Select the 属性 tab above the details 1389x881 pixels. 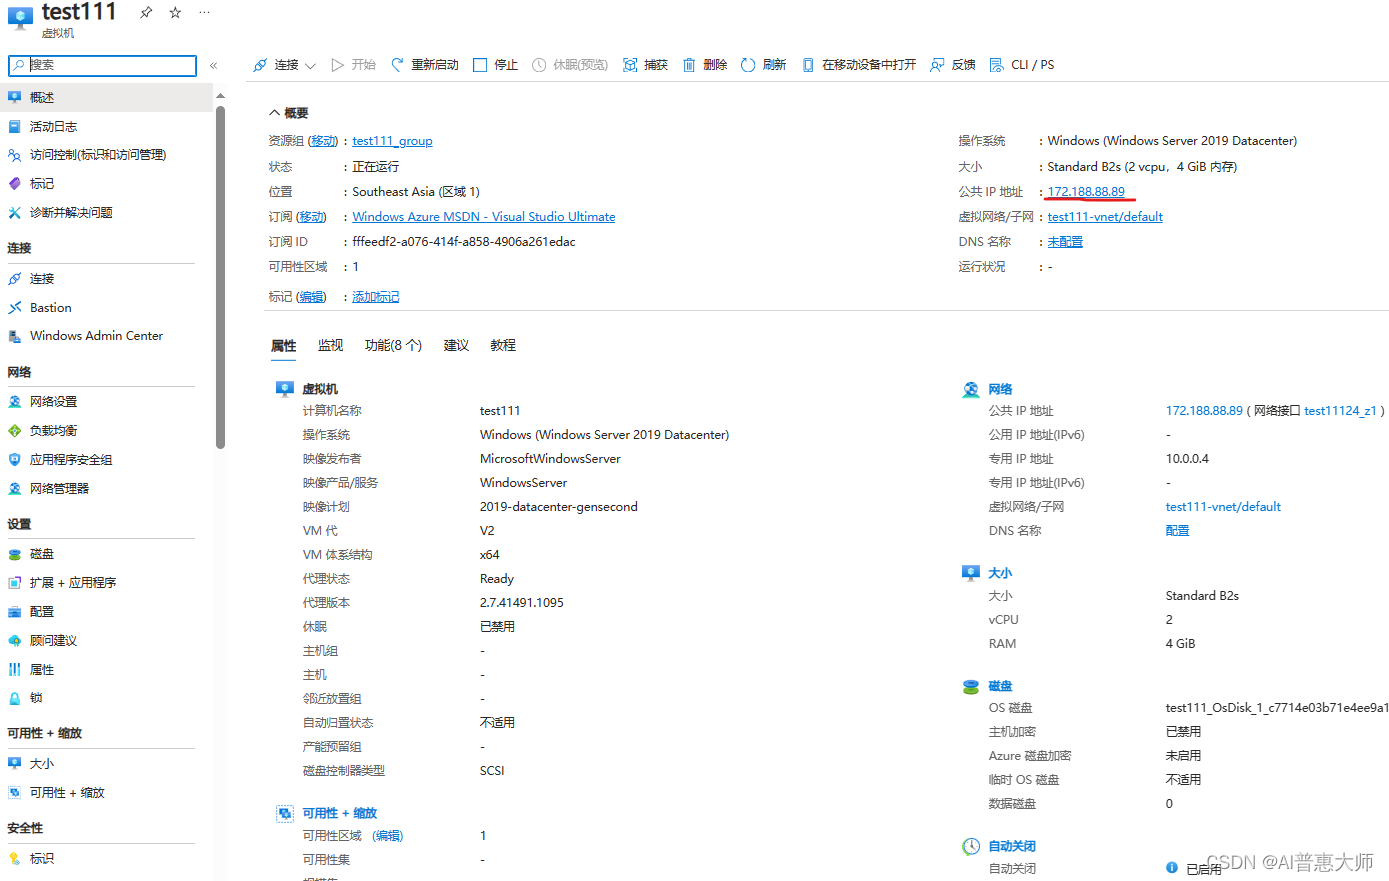click(284, 345)
